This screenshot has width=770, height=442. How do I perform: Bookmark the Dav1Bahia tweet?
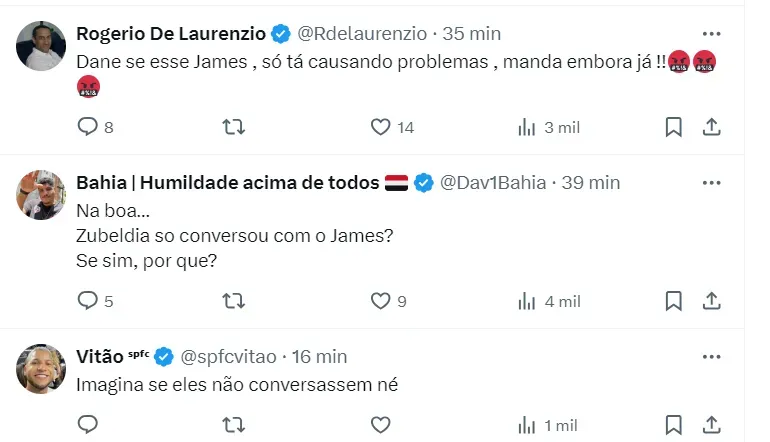pyautogui.click(x=674, y=300)
